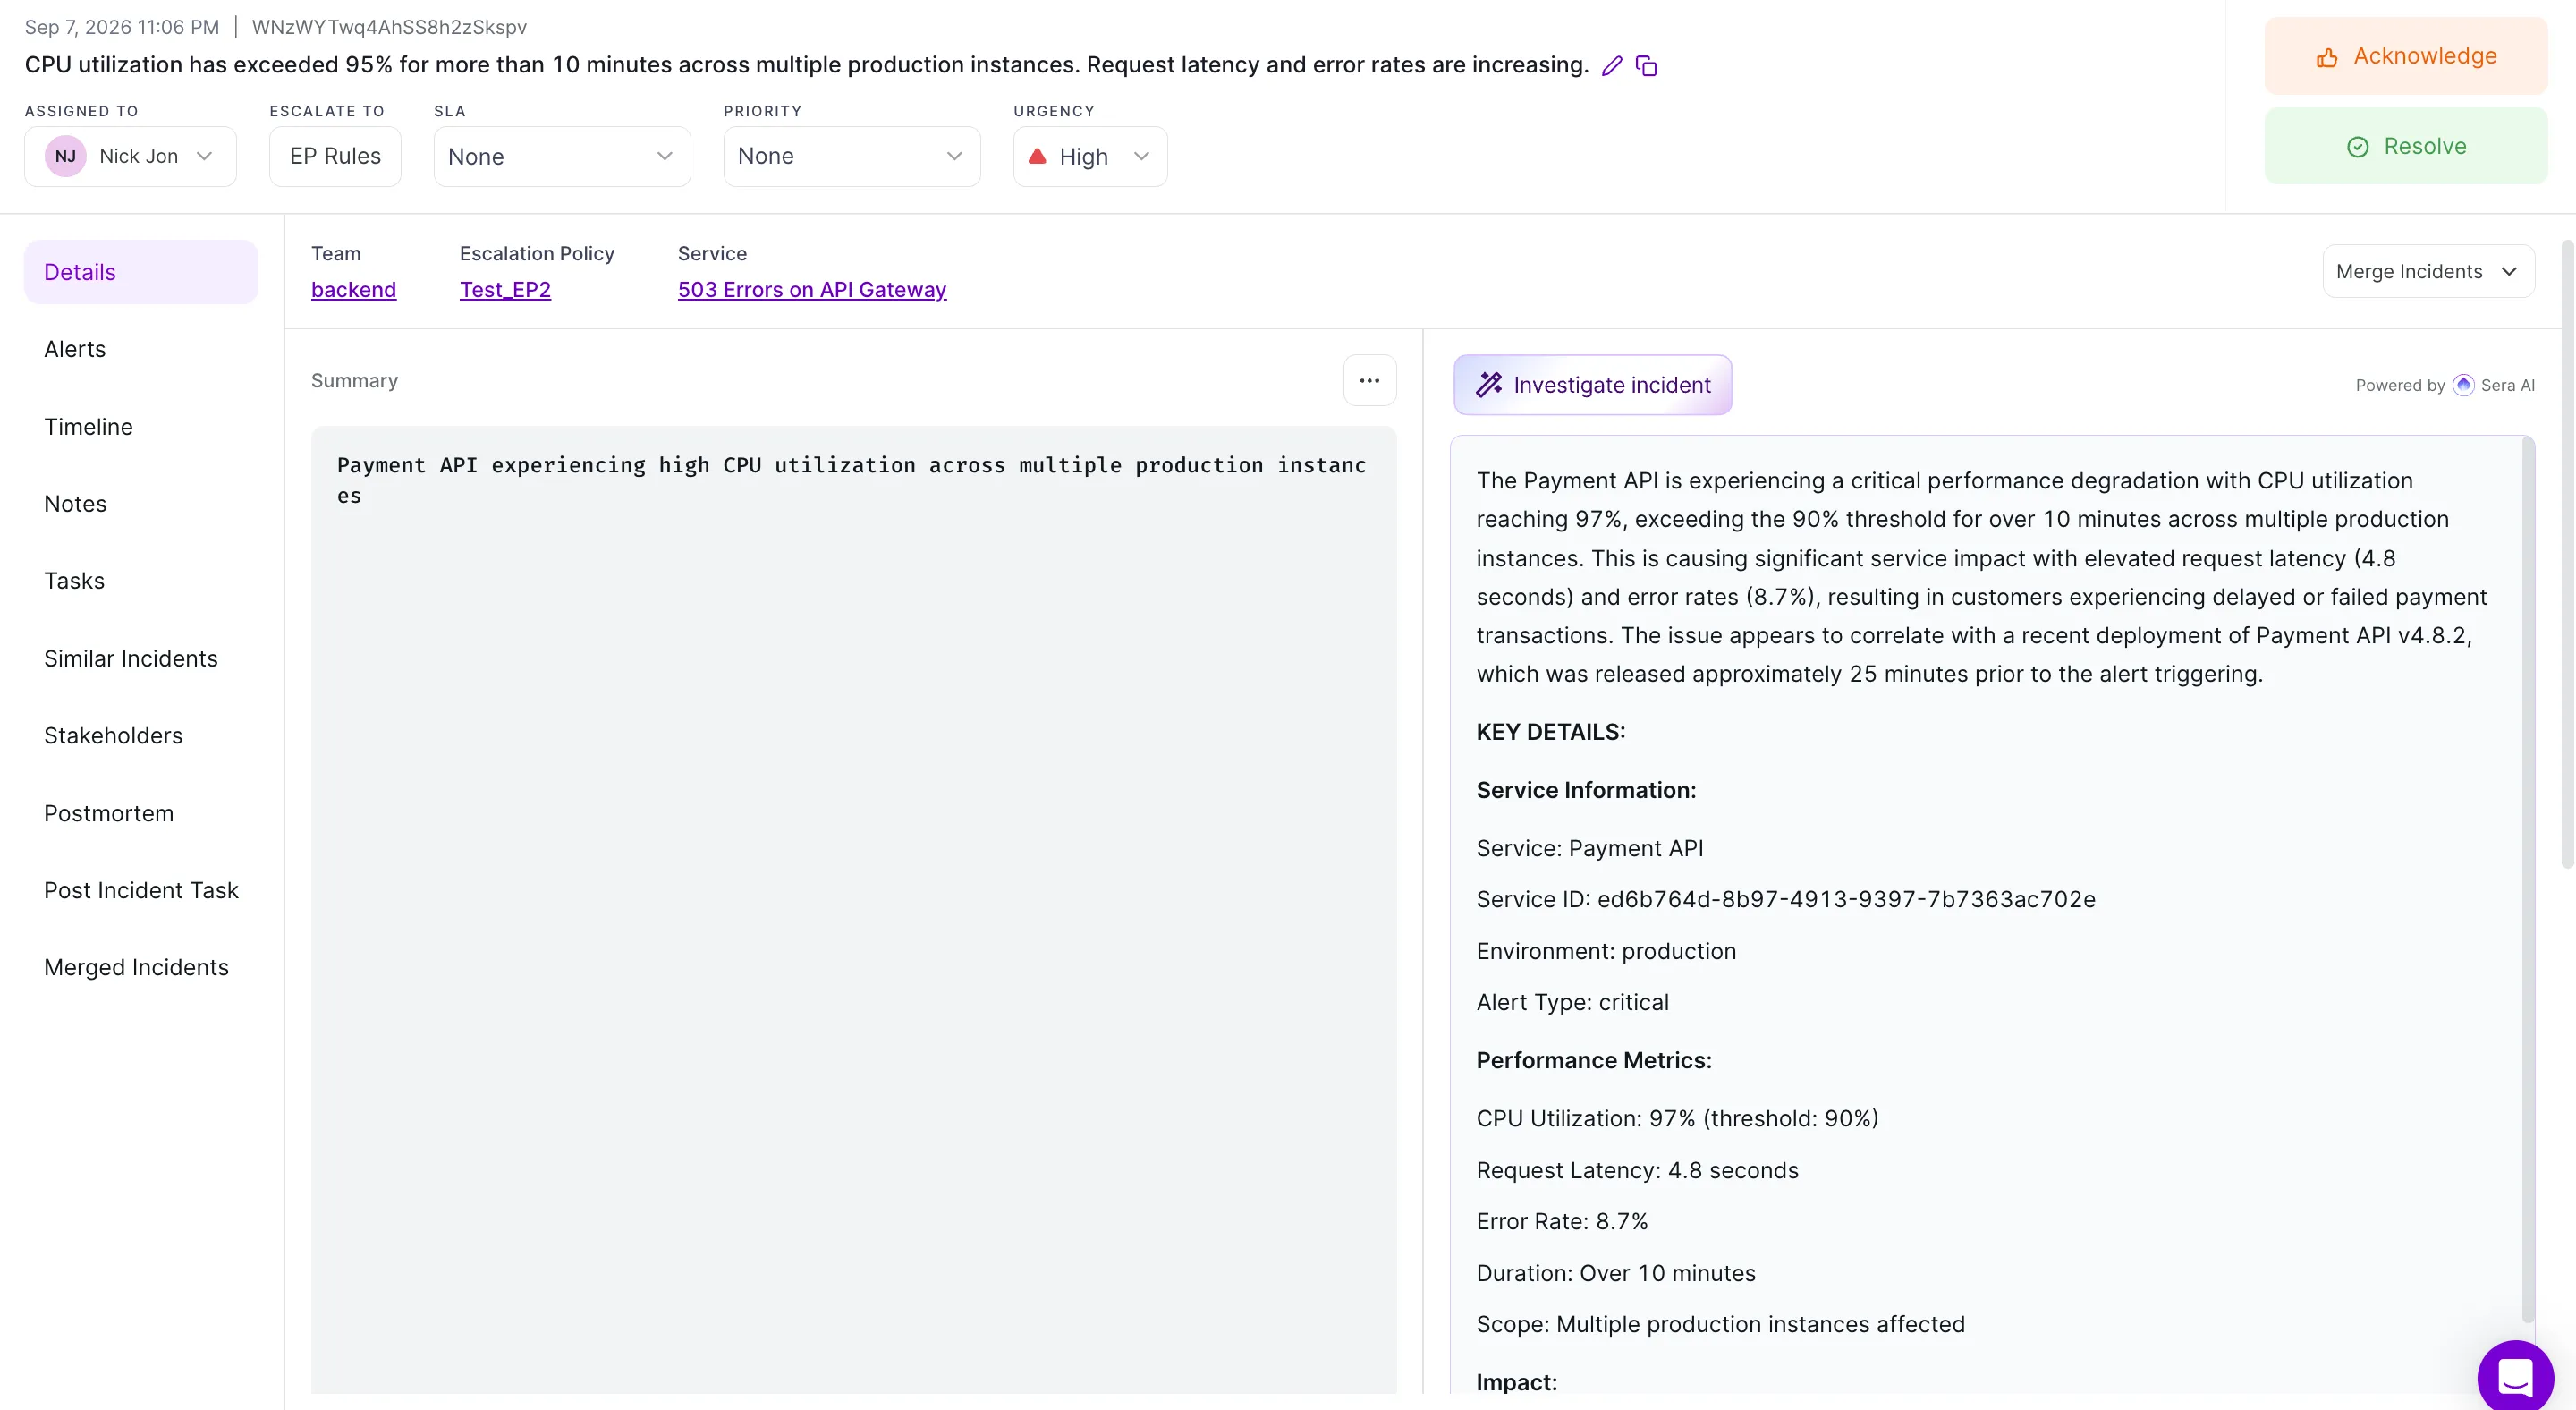
Task: Open the Assigned To Nick Jon dropdown
Action: point(130,156)
